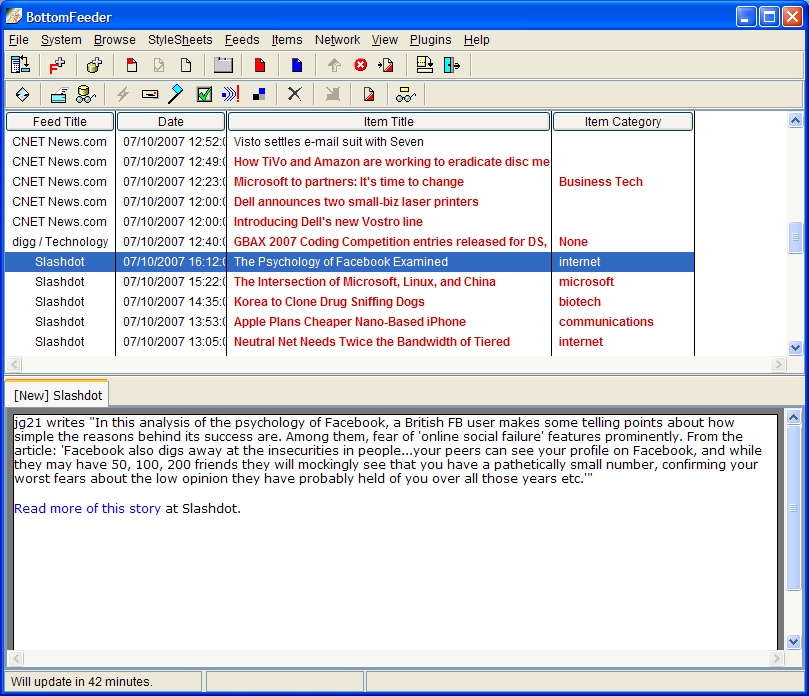Click the item list scrollbar down arrow

click(x=795, y=348)
